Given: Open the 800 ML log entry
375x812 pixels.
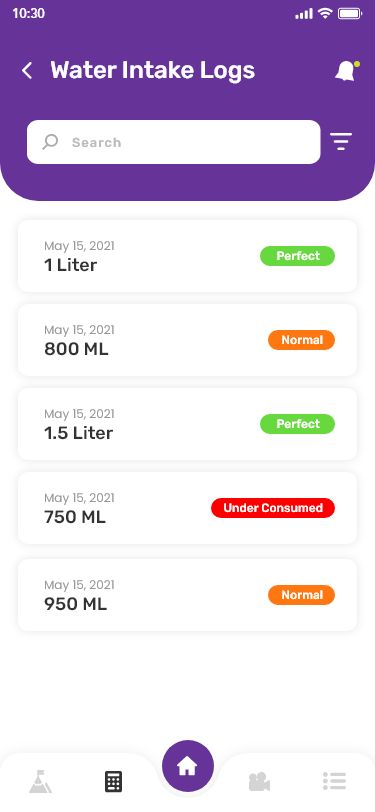Looking at the screenshot, I should 188,340.
